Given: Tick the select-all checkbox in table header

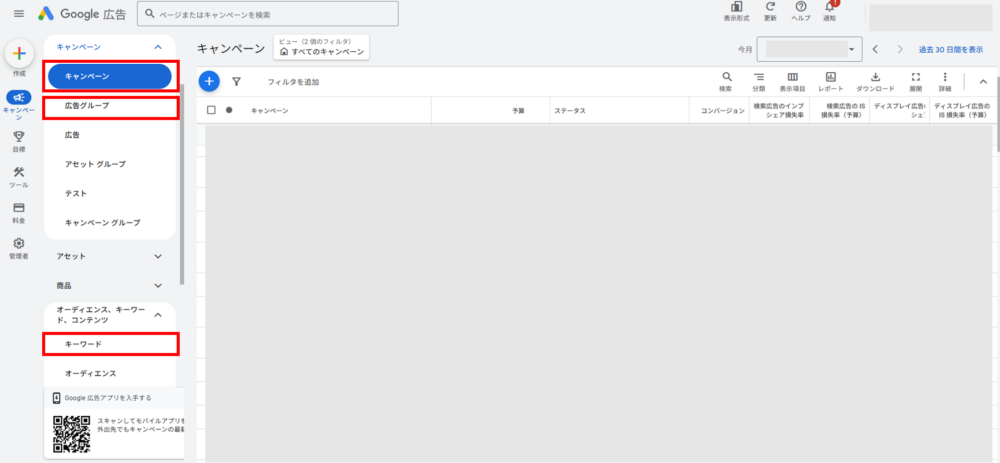Looking at the screenshot, I should [x=211, y=110].
